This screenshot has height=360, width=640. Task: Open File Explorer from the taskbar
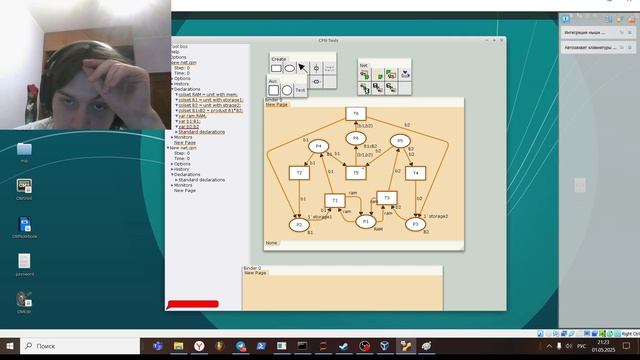[x=178, y=346]
